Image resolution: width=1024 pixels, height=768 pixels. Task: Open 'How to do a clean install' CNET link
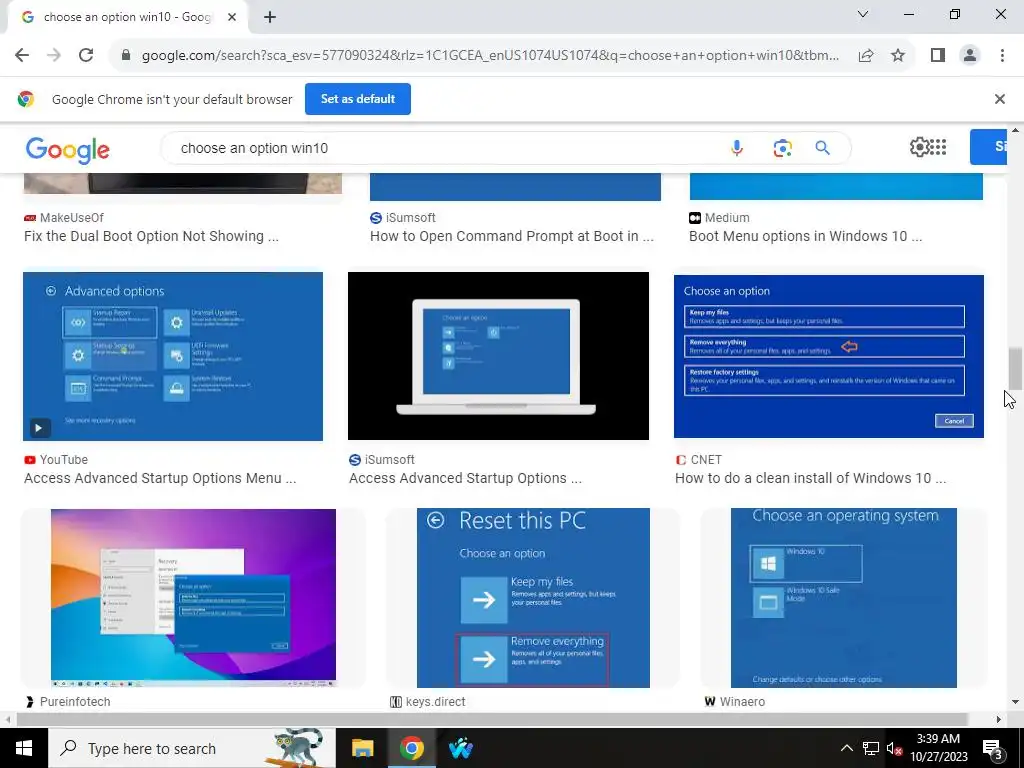pyautogui.click(x=810, y=478)
